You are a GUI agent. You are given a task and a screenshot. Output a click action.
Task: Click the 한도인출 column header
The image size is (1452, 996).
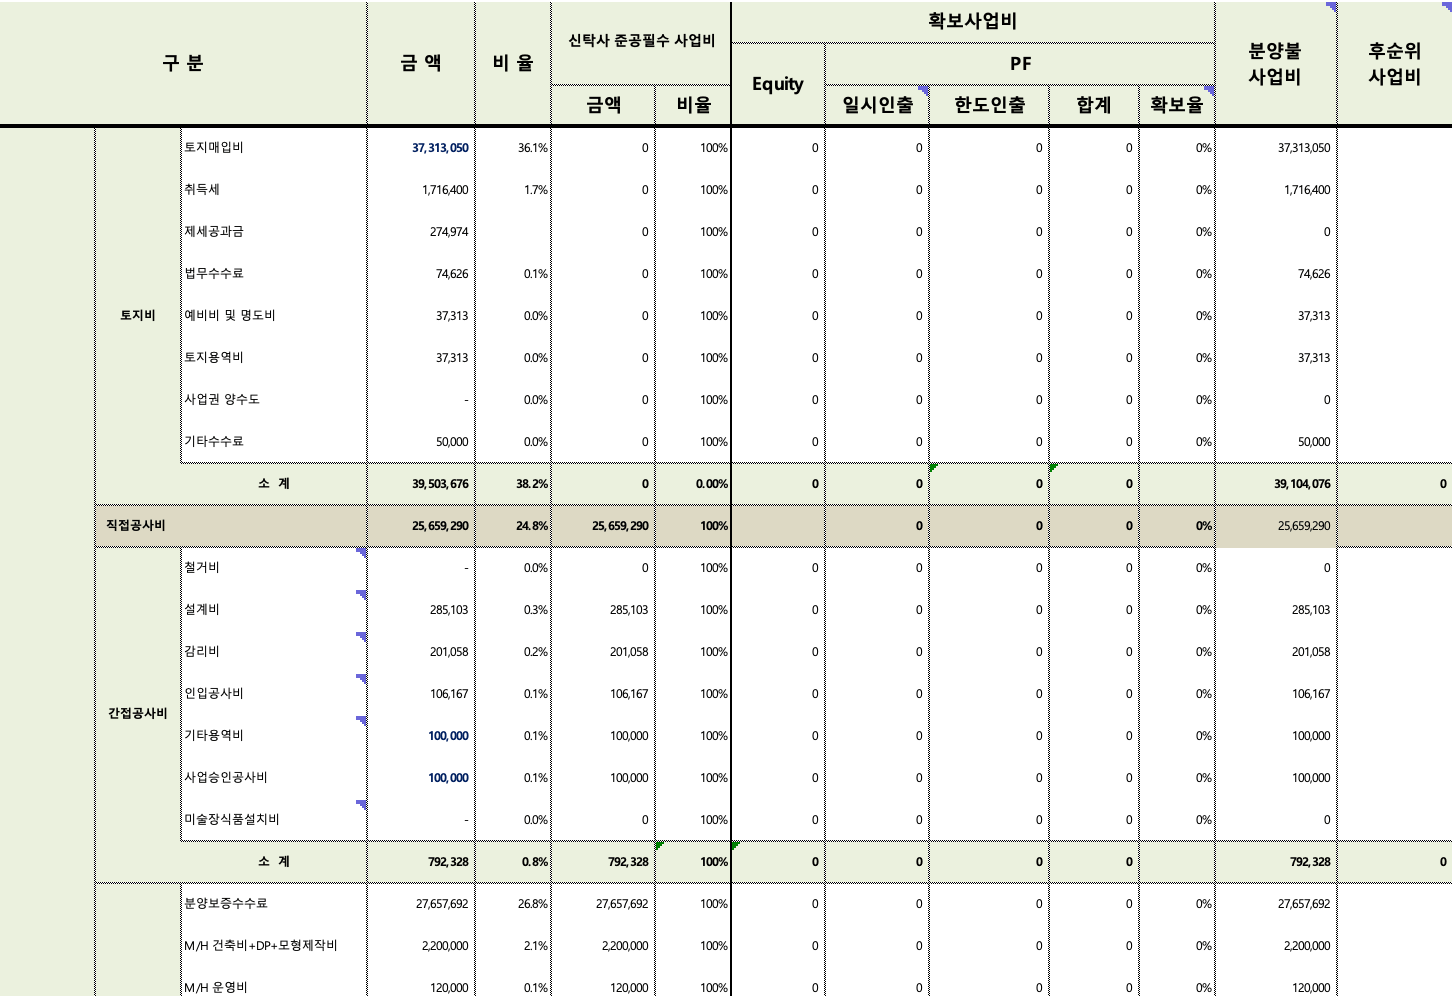pyautogui.click(x=989, y=105)
